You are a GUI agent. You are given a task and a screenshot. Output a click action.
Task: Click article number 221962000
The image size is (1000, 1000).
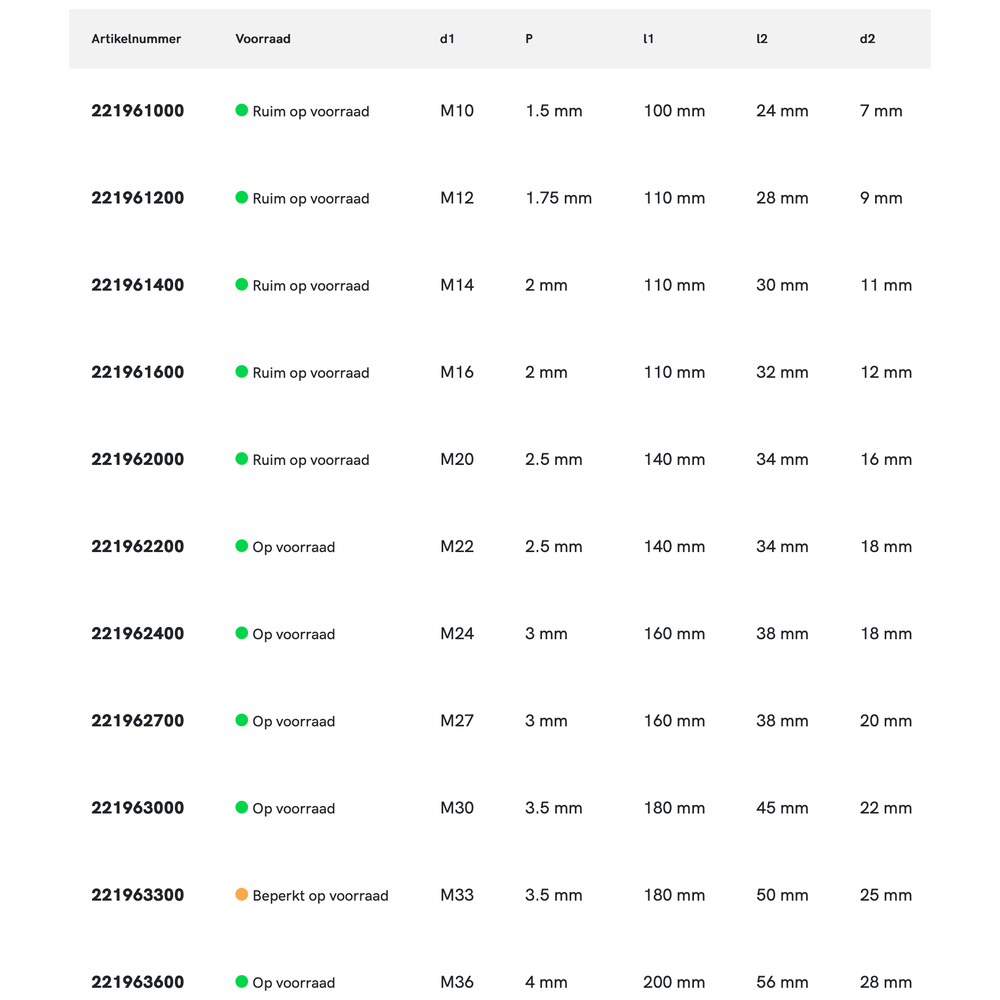138,459
